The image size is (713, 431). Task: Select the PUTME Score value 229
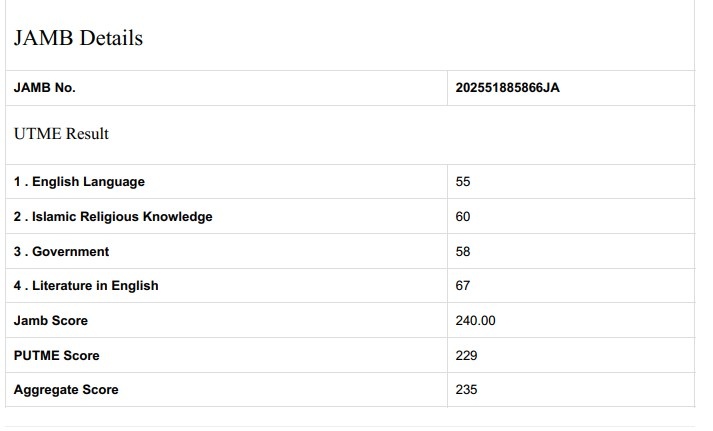coord(466,356)
